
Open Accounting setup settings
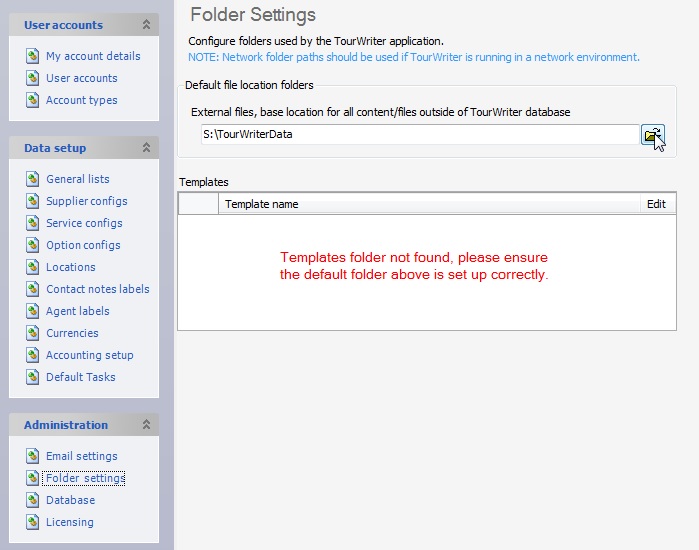click(x=89, y=355)
